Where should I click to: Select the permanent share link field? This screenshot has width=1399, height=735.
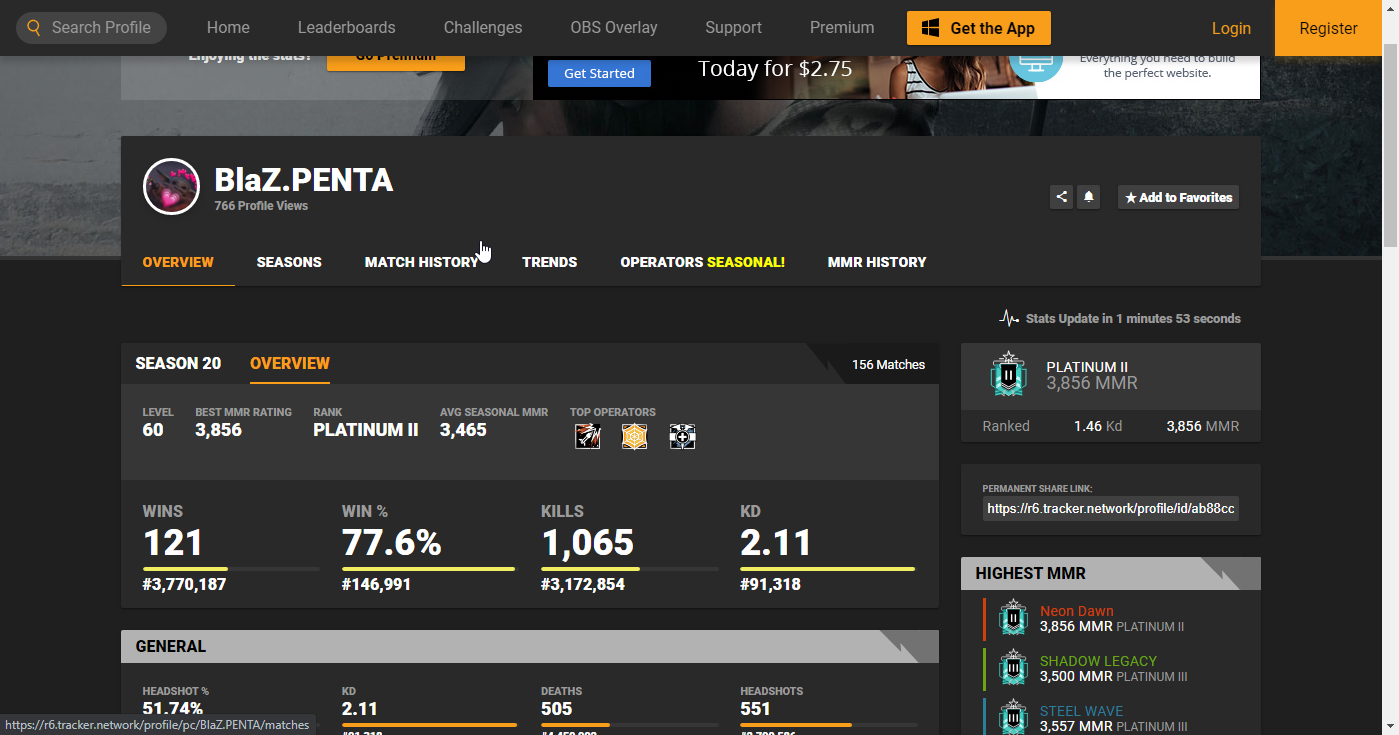point(1110,509)
